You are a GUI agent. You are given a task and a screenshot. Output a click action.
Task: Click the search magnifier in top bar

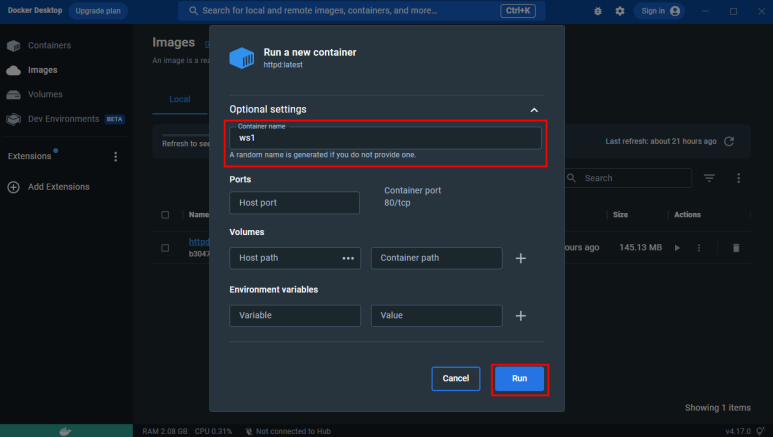[193, 10]
